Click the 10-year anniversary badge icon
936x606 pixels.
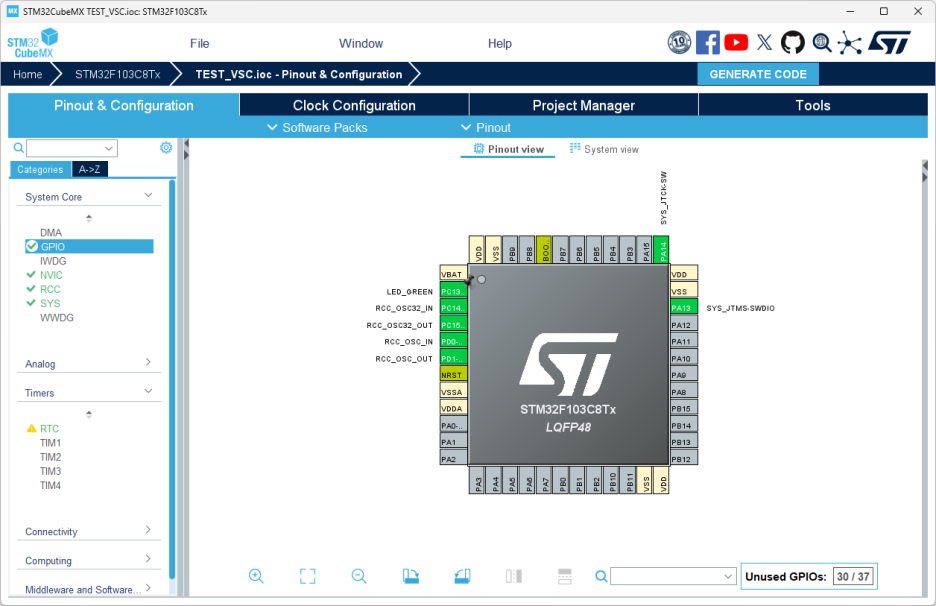click(x=679, y=42)
